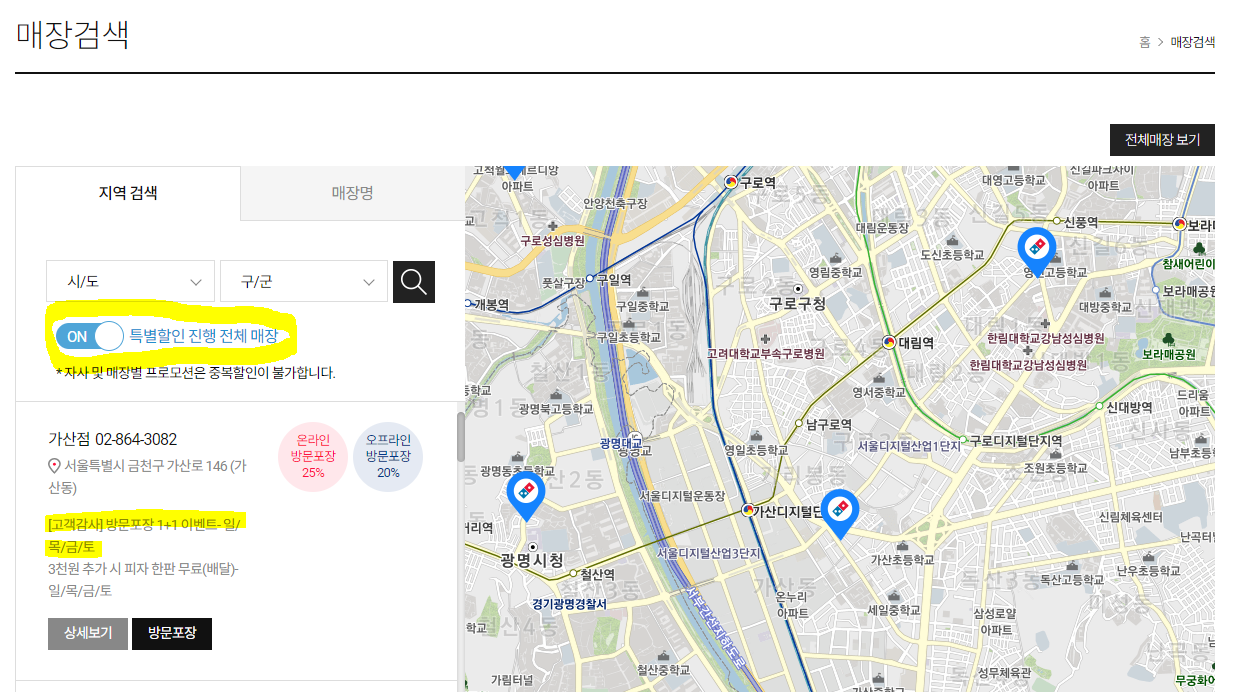This screenshot has width=1235, height=692.
Task: Click 구로역 station marker on map
Action: (x=731, y=182)
